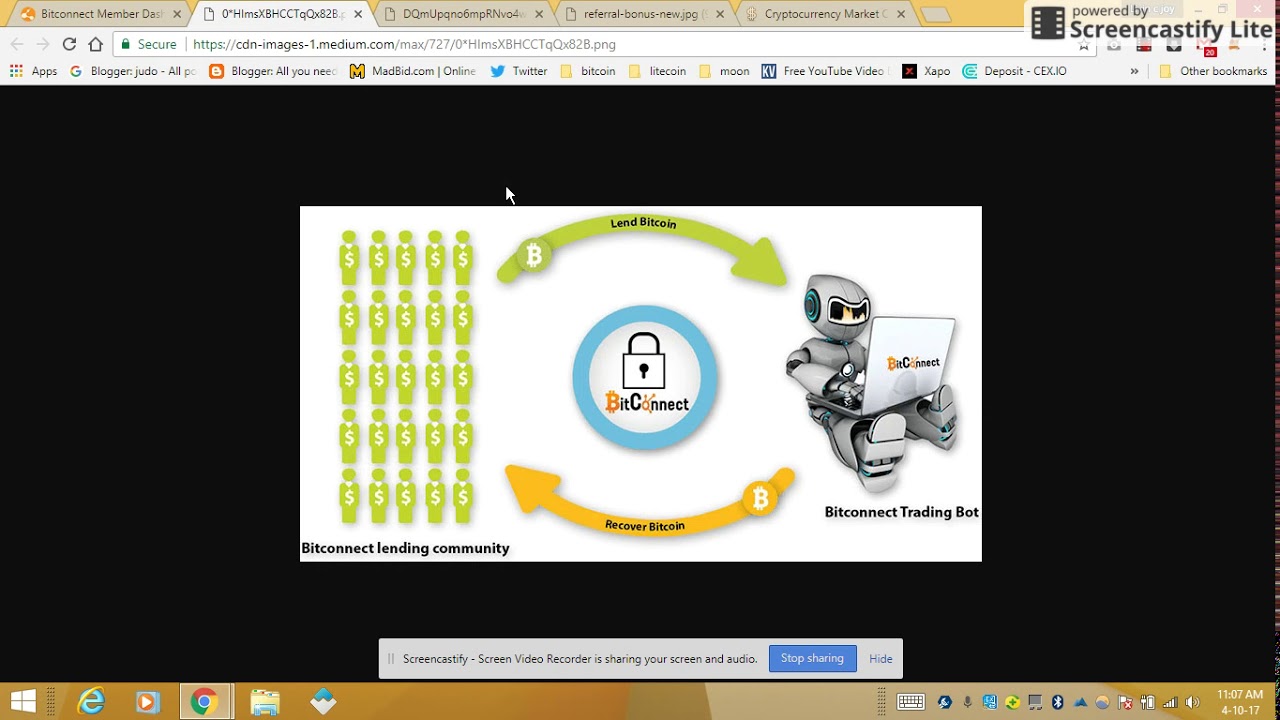The width and height of the screenshot is (1280, 720).
Task: Close the Bitconnect Member Dashboard tab
Action: [x=177, y=14]
